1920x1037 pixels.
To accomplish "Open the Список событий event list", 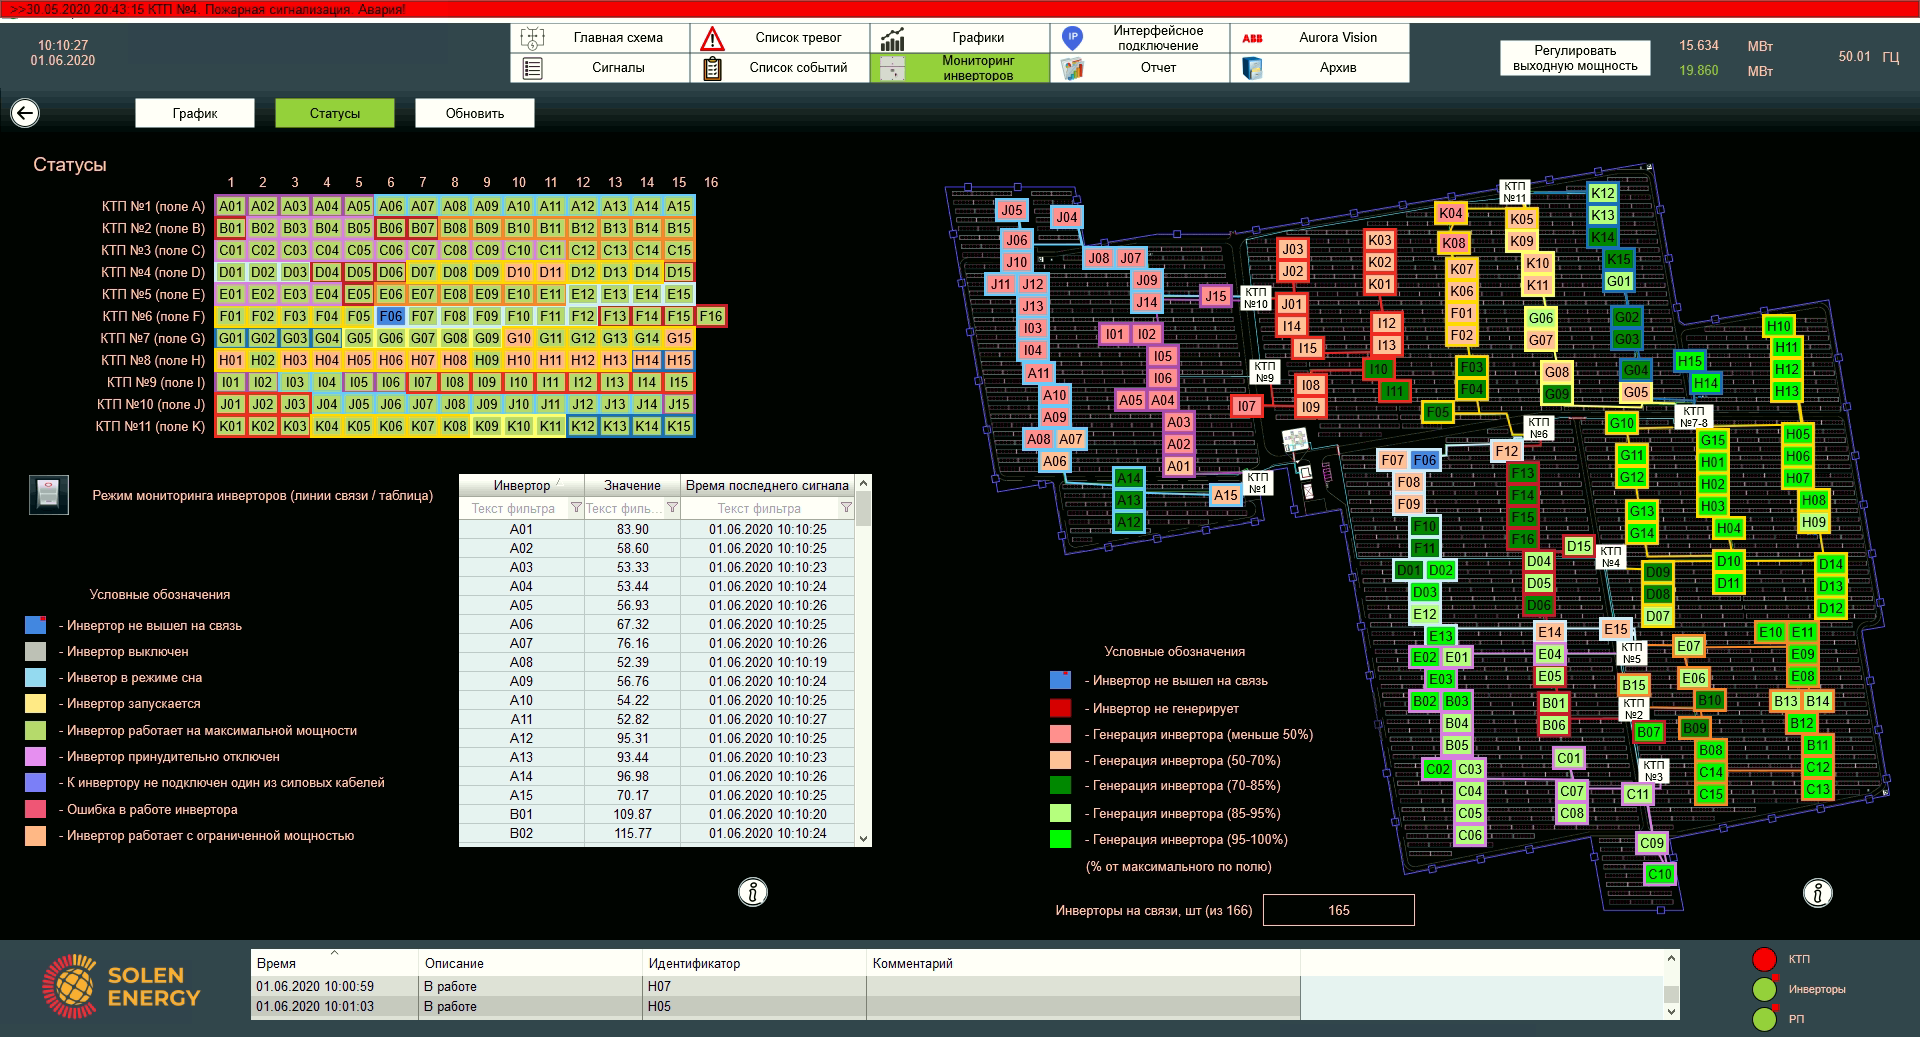I will click(x=779, y=68).
